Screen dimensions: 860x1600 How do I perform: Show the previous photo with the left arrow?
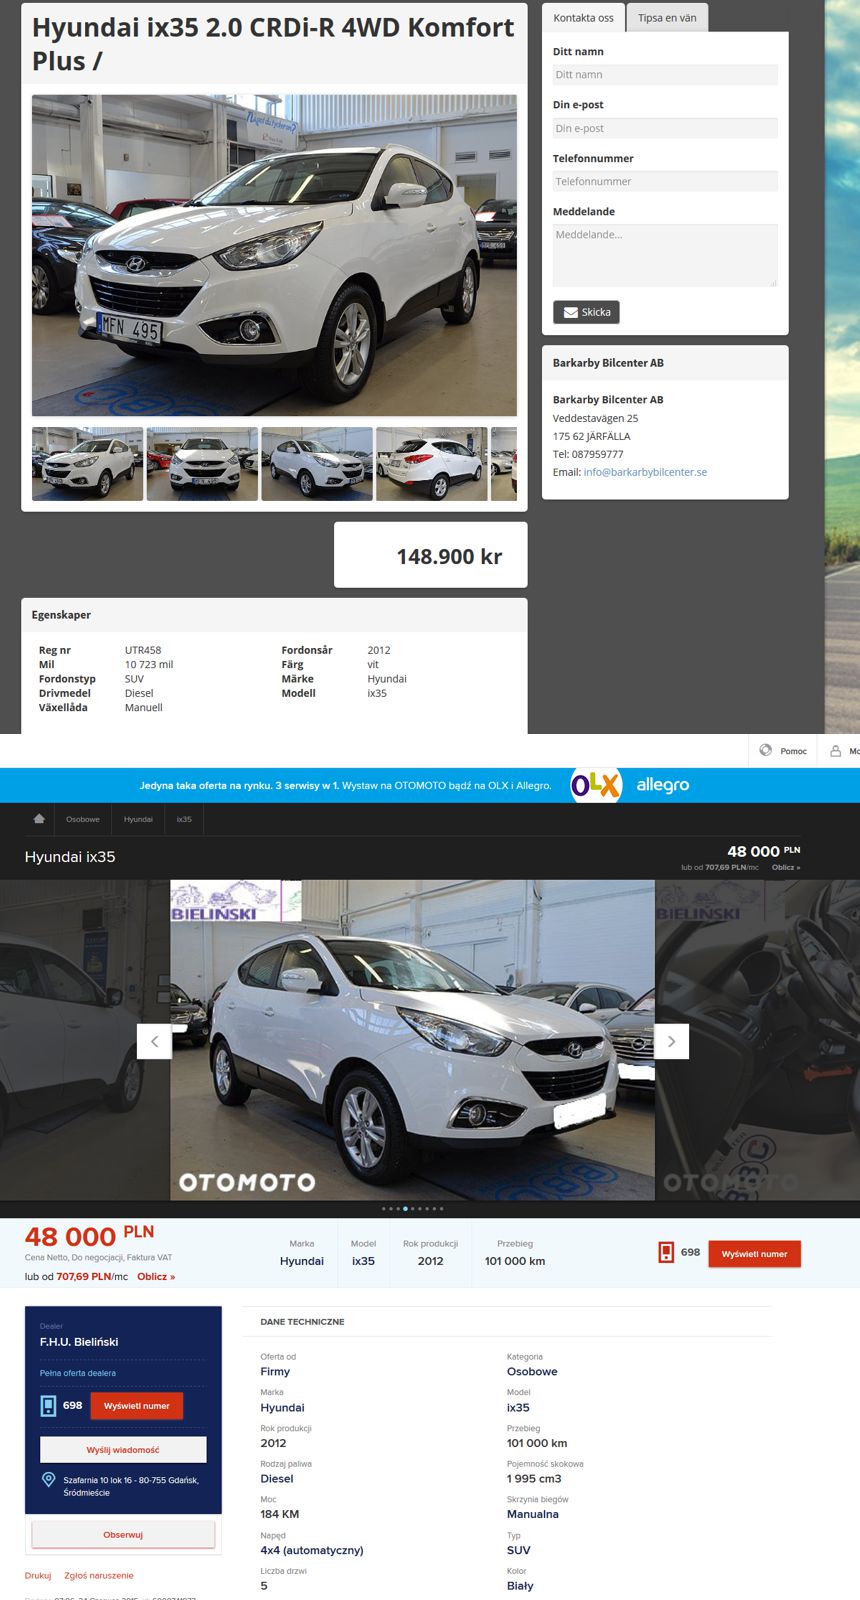(154, 1041)
